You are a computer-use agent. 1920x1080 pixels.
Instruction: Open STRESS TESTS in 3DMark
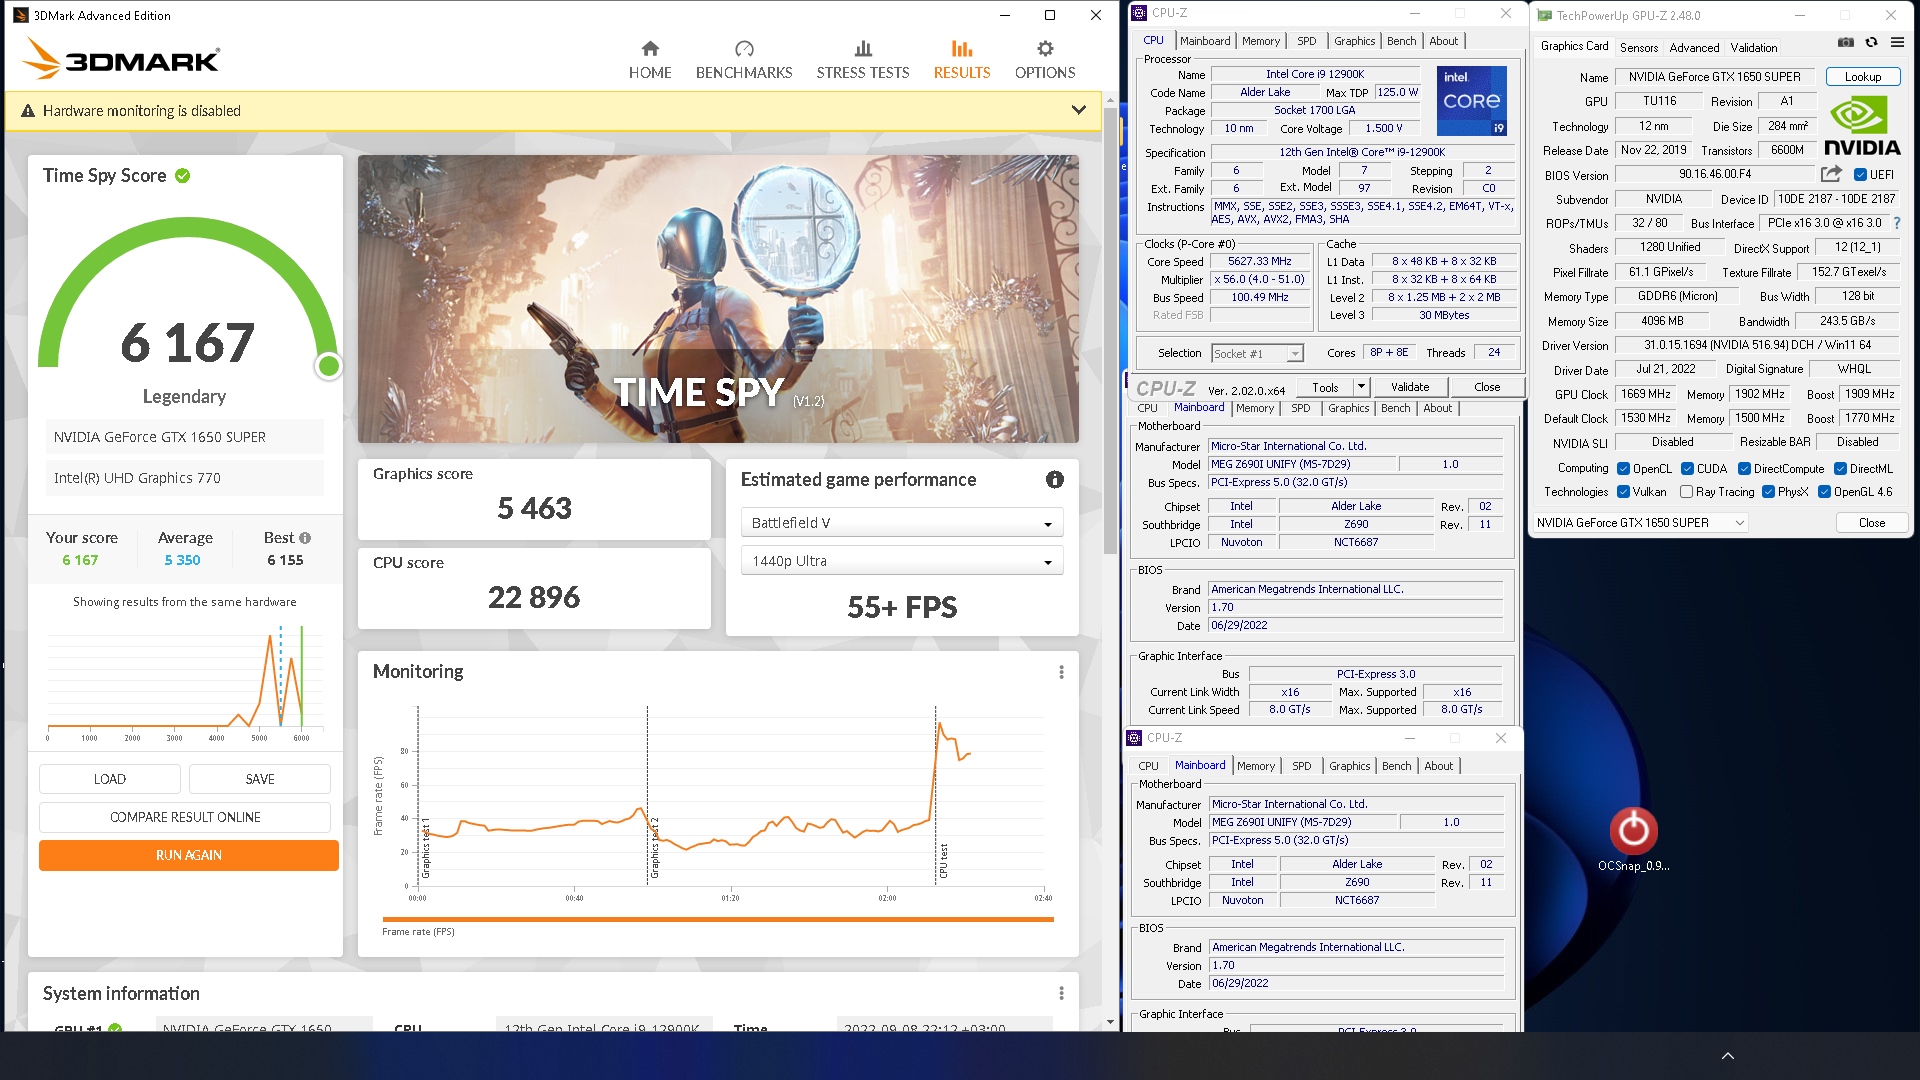(863, 60)
